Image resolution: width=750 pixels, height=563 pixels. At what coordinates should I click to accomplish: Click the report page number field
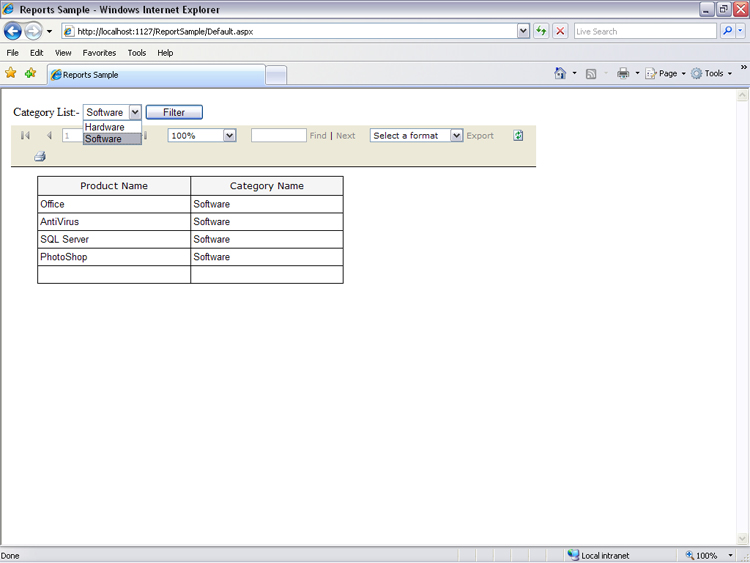point(73,136)
